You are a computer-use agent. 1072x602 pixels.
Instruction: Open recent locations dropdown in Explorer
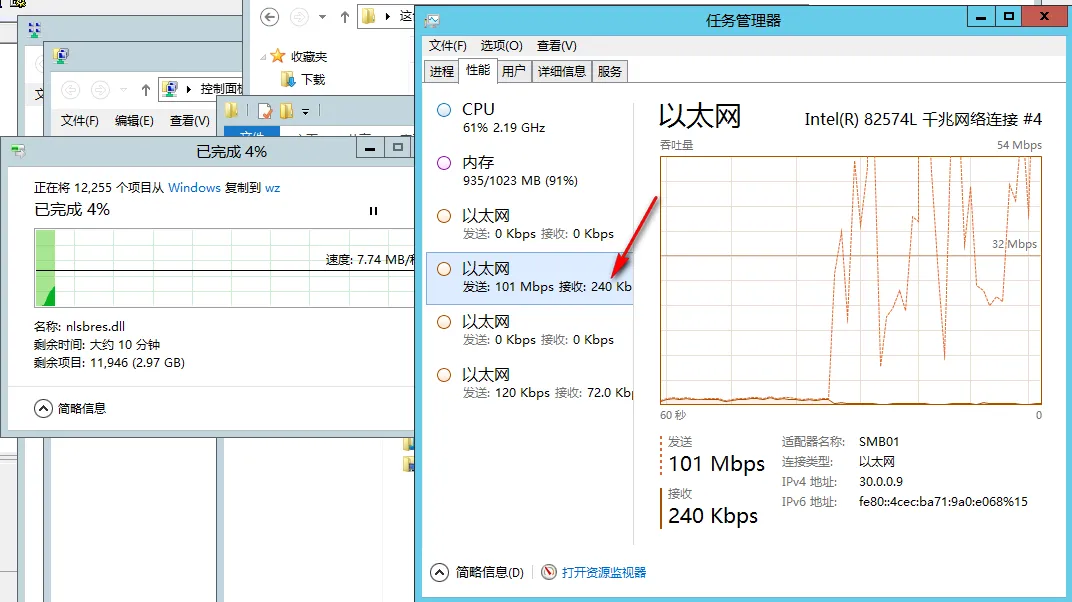pyautogui.click(x=322, y=17)
